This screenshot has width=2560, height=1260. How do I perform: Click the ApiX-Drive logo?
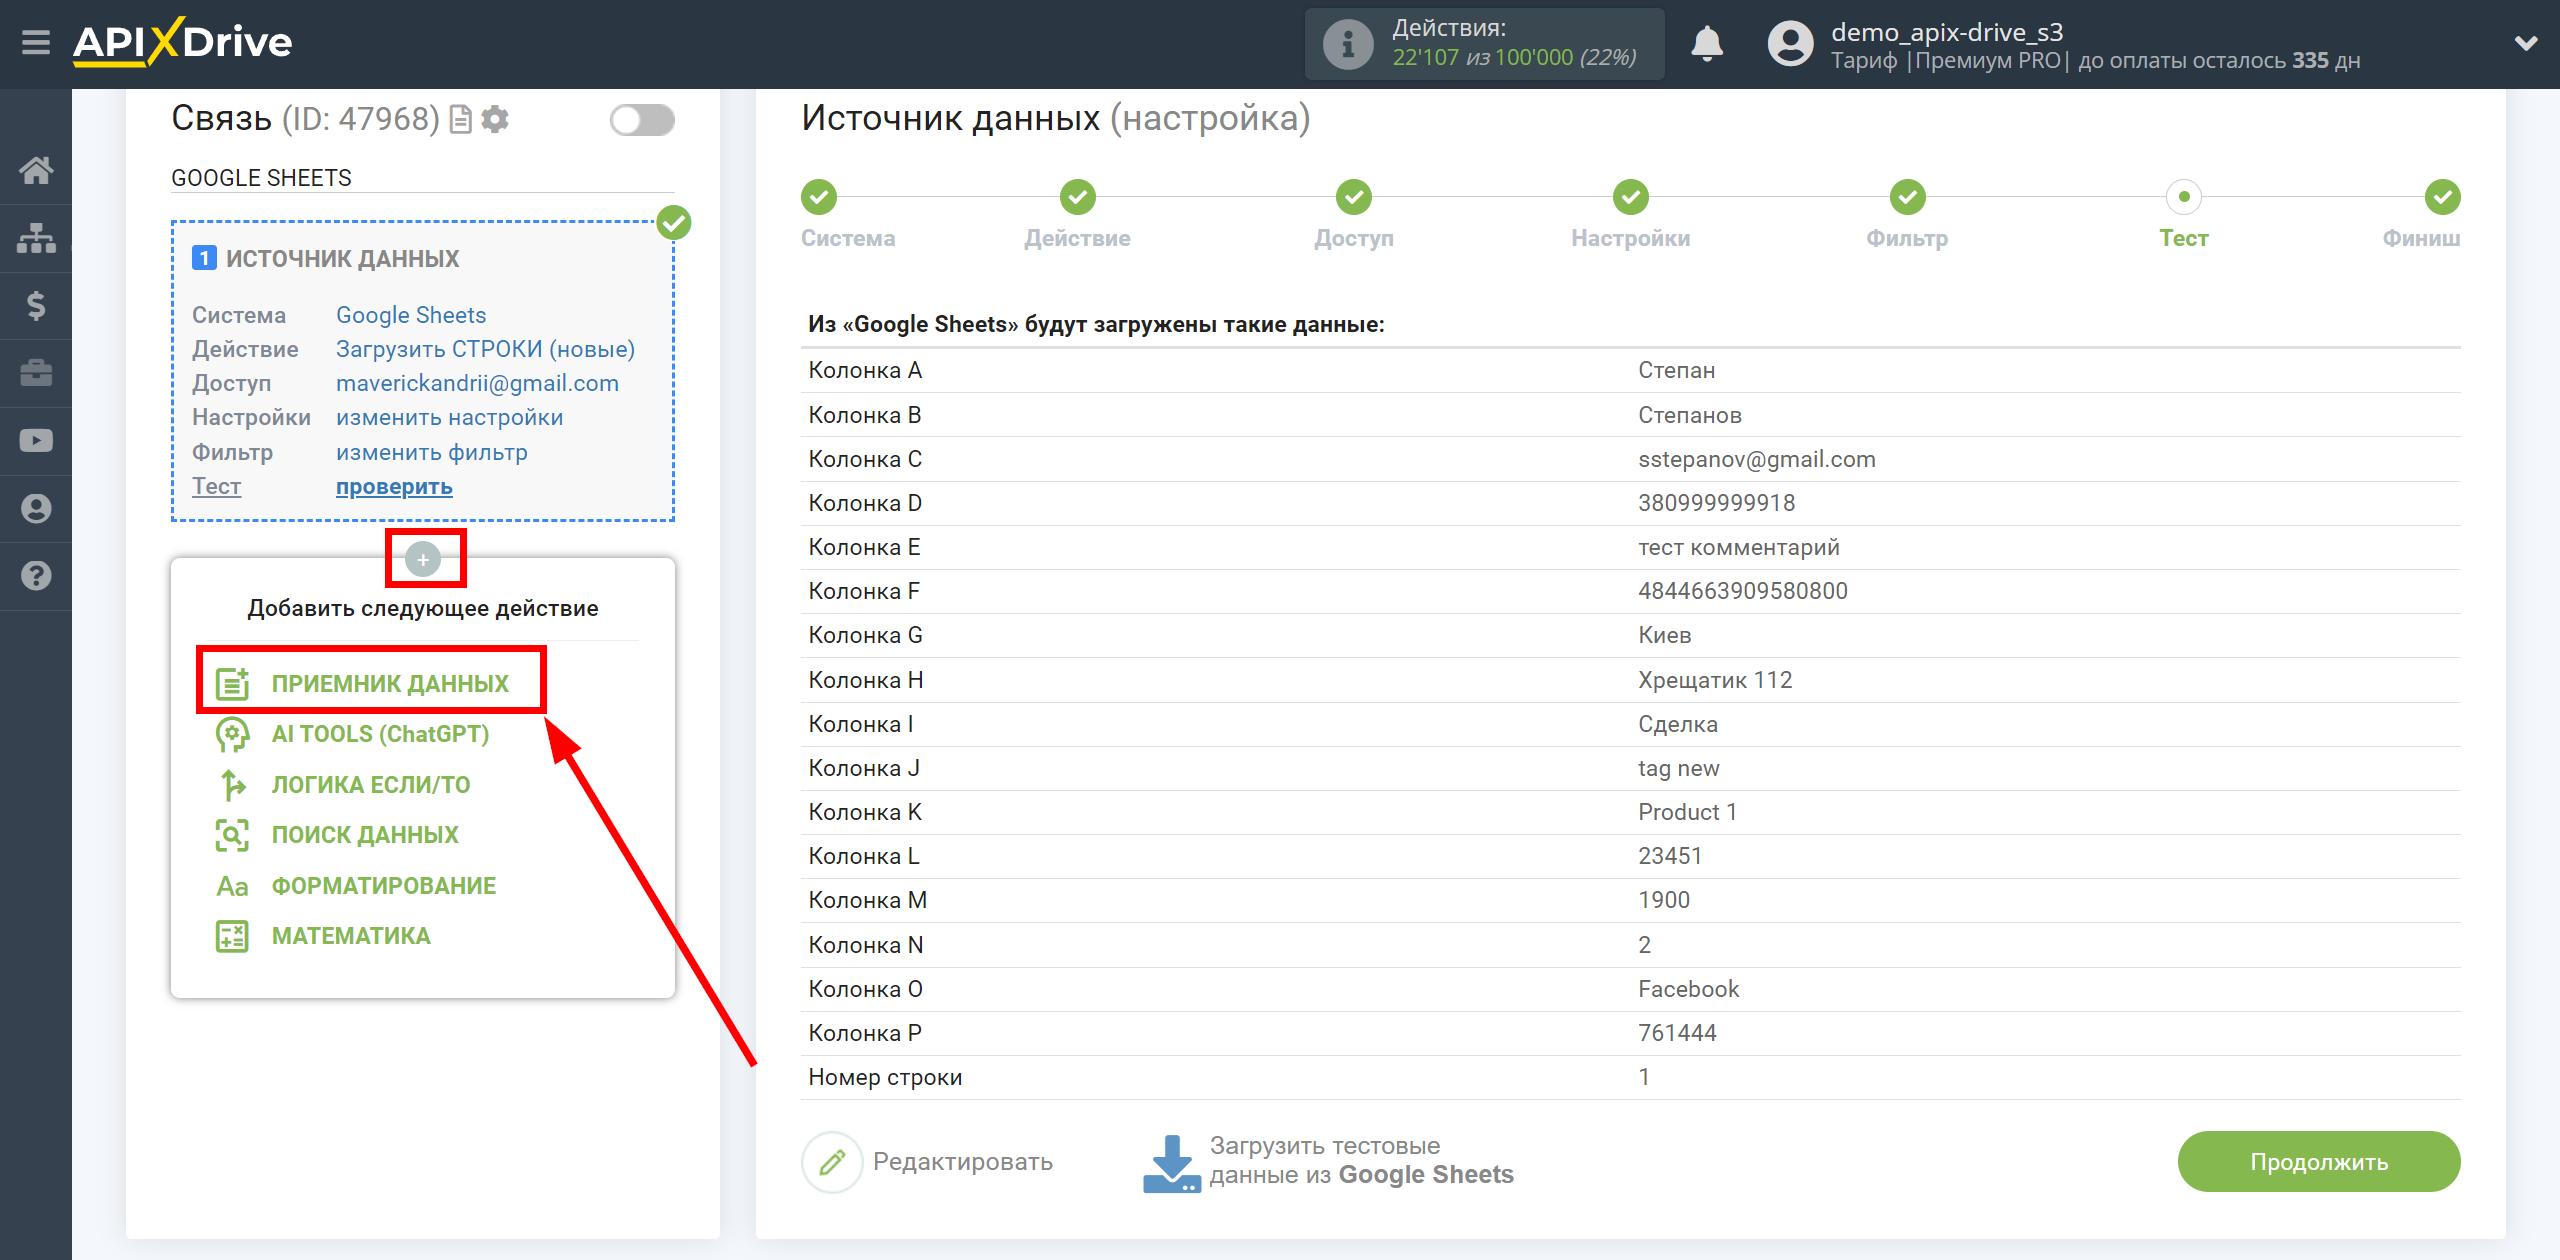point(182,43)
